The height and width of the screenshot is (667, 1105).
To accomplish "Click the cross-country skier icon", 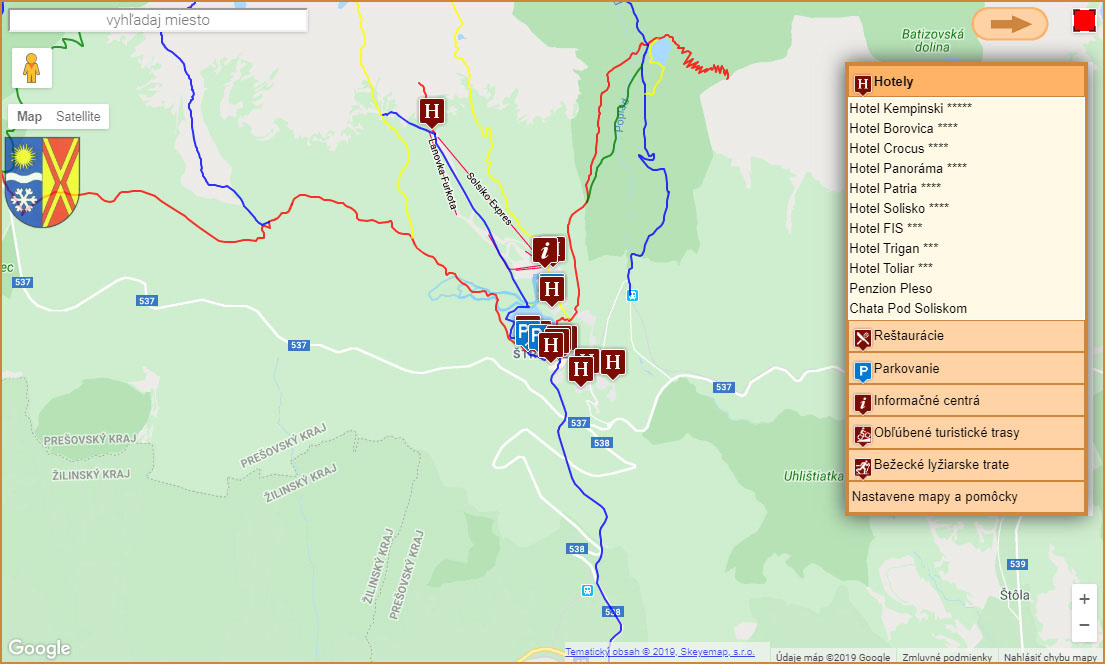I will (863, 467).
